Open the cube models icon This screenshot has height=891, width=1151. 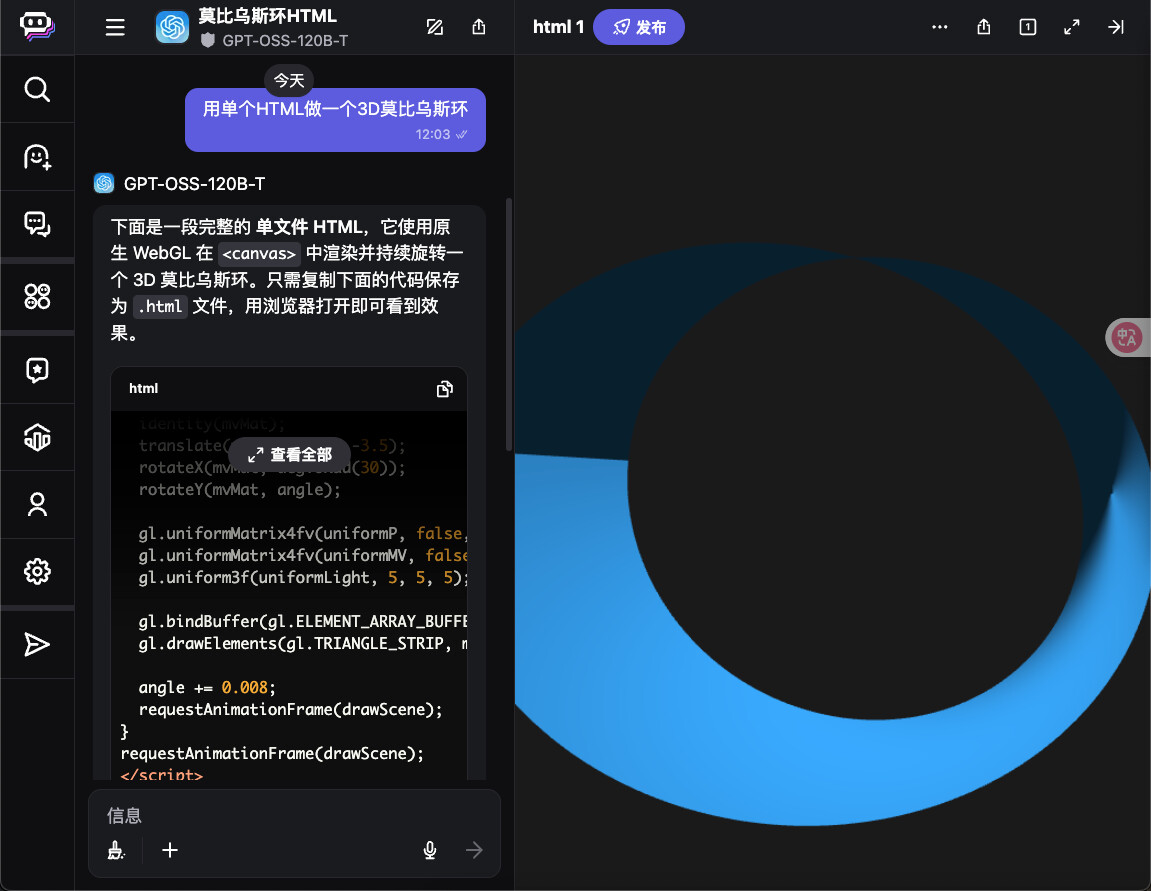pyautogui.click(x=37, y=437)
